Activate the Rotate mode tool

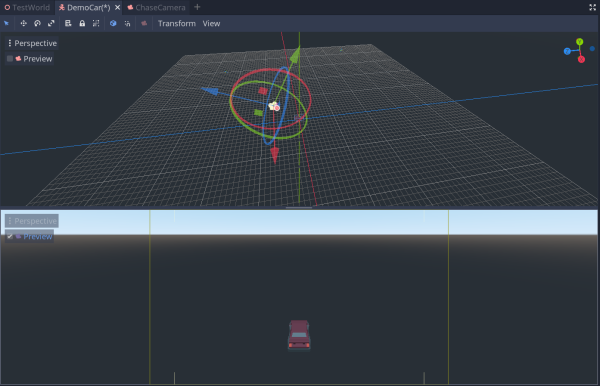tap(37, 23)
